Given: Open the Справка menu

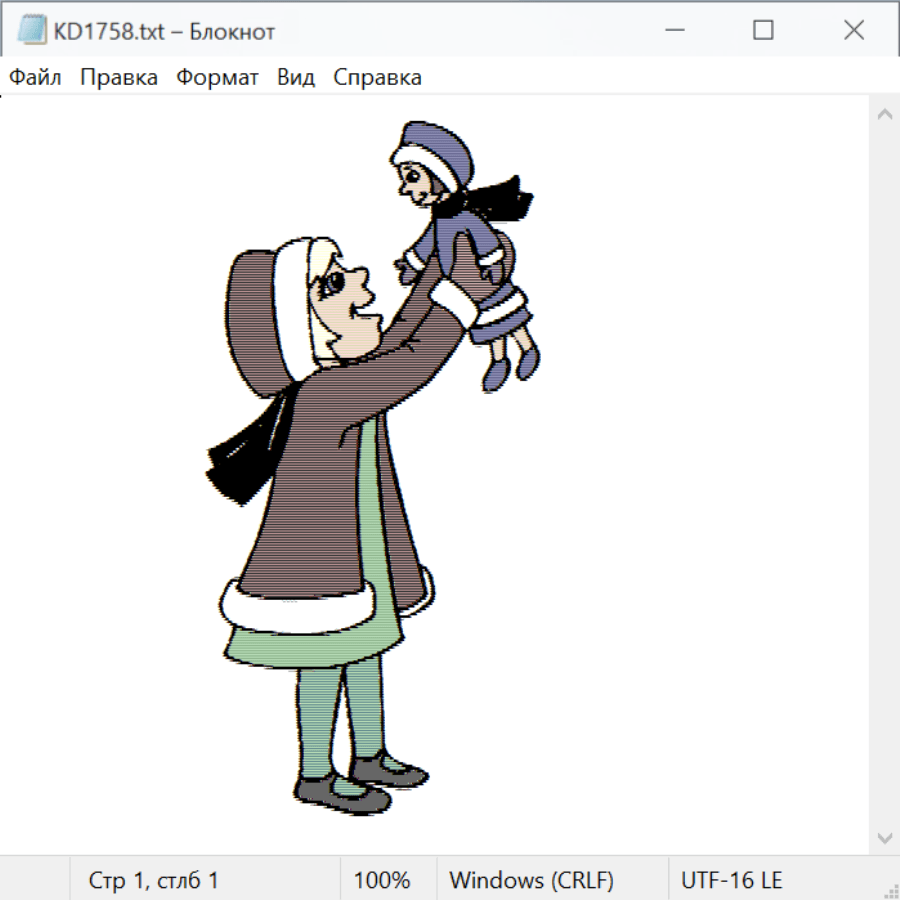Looking at the screenshot, I should click(377, 78).
